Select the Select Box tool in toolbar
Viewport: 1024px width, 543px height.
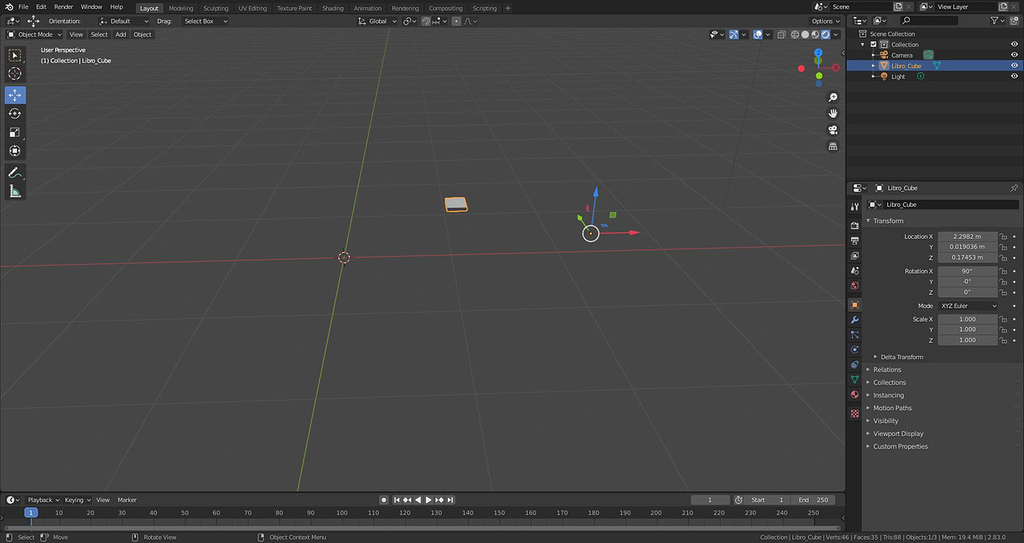coord(15,56)
